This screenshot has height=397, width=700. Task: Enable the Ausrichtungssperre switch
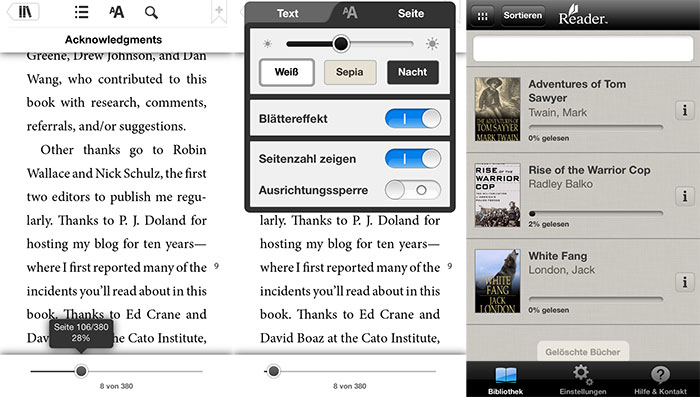click(x=413, y=190)
